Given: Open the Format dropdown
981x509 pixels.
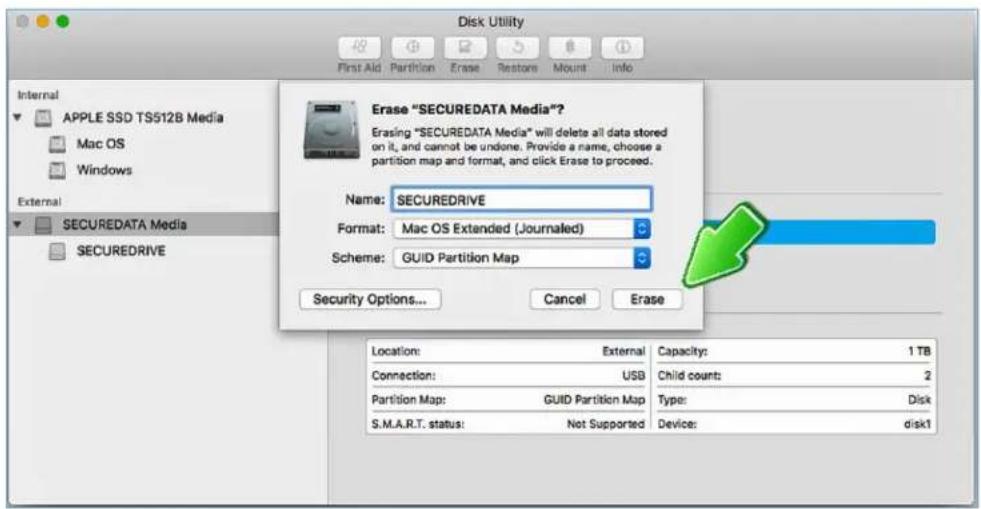Looking at the screenshot, I should pyautogui.click(x=522, y=229).
